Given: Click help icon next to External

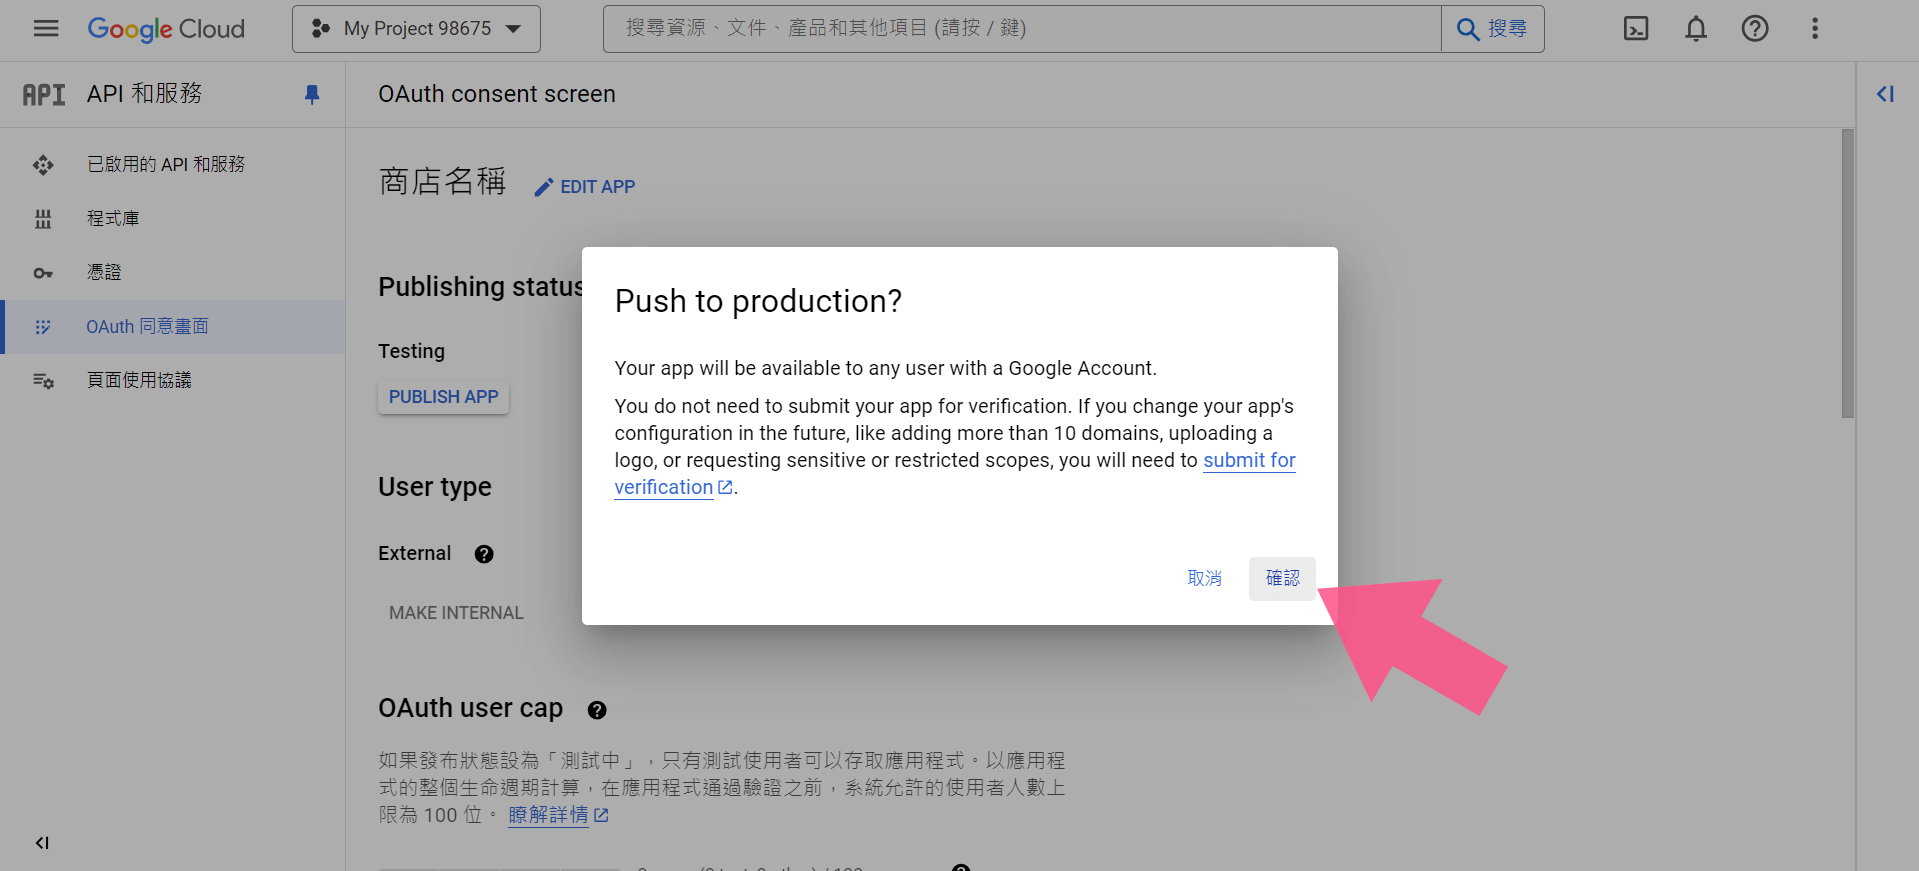Looking at the screenshot, I should tap(484, 554).
